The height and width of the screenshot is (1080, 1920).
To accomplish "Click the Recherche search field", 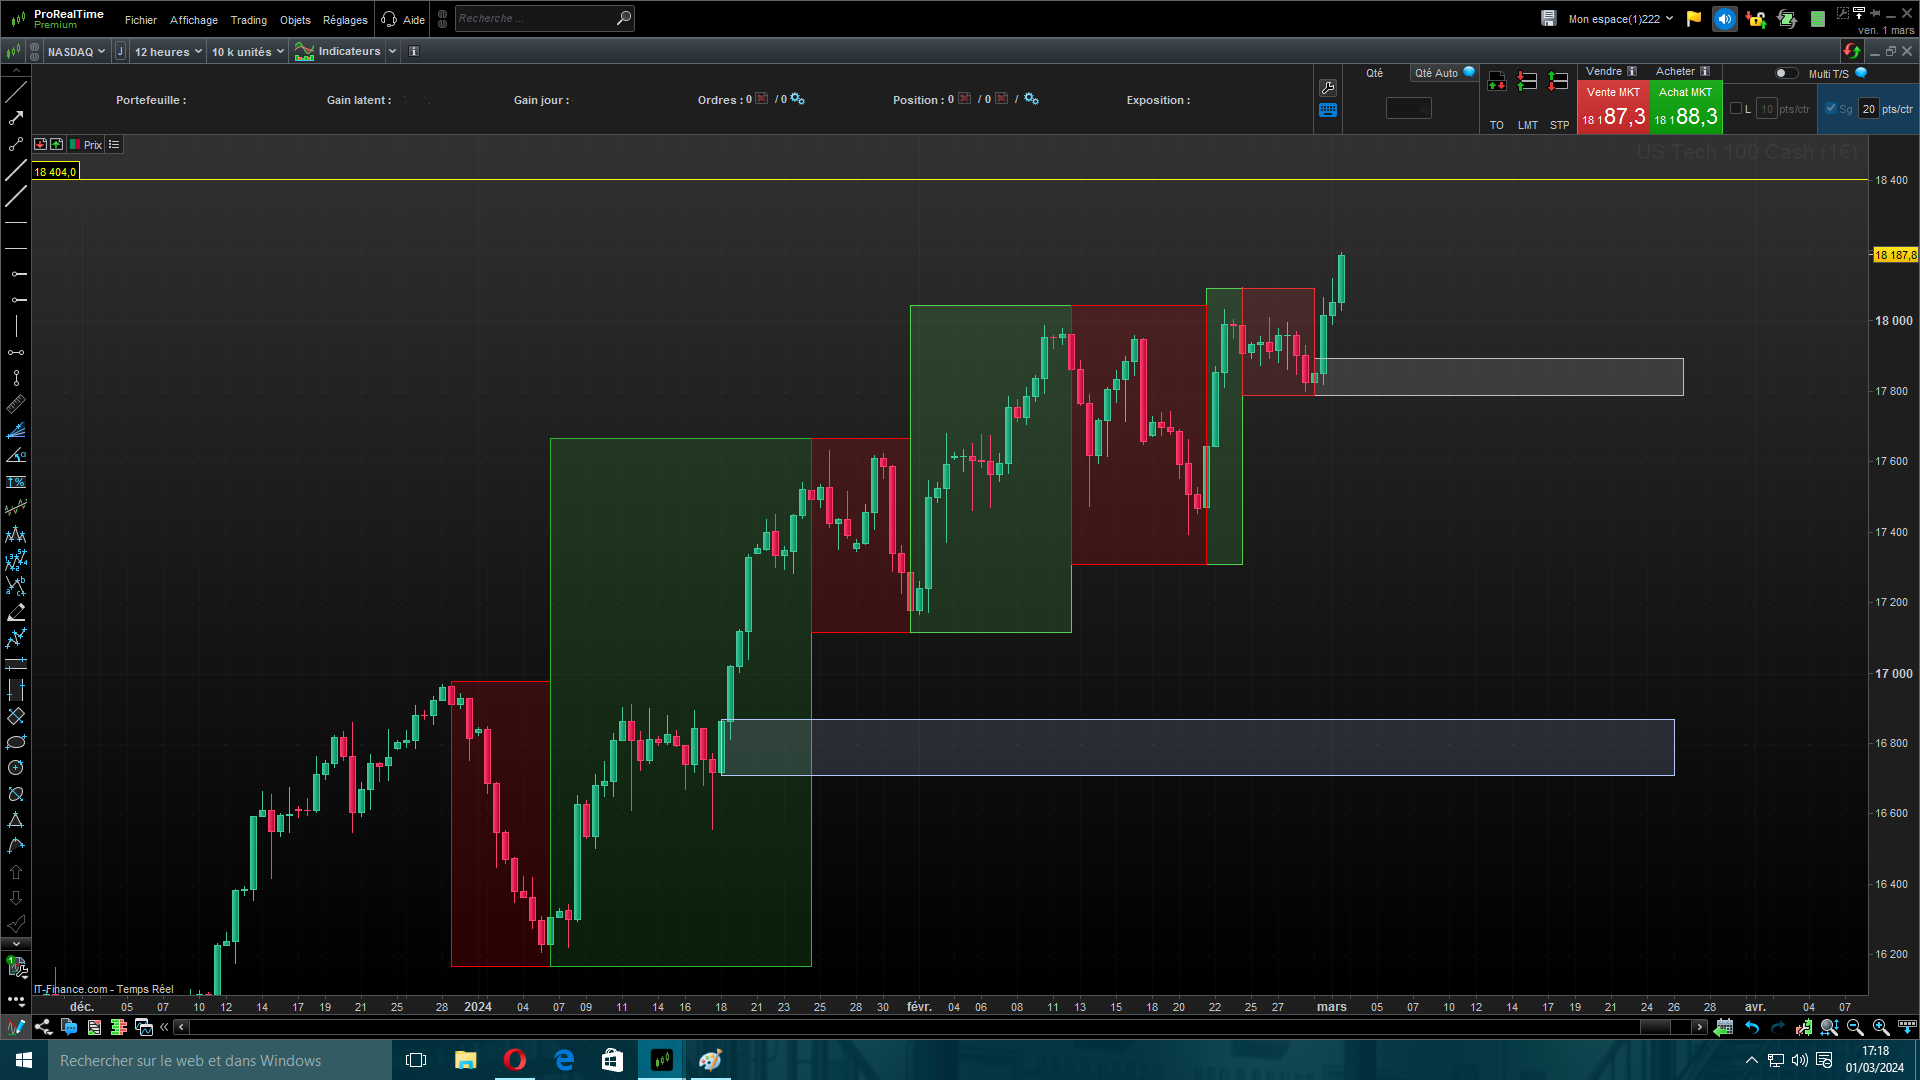I will (x=535, y=18).
